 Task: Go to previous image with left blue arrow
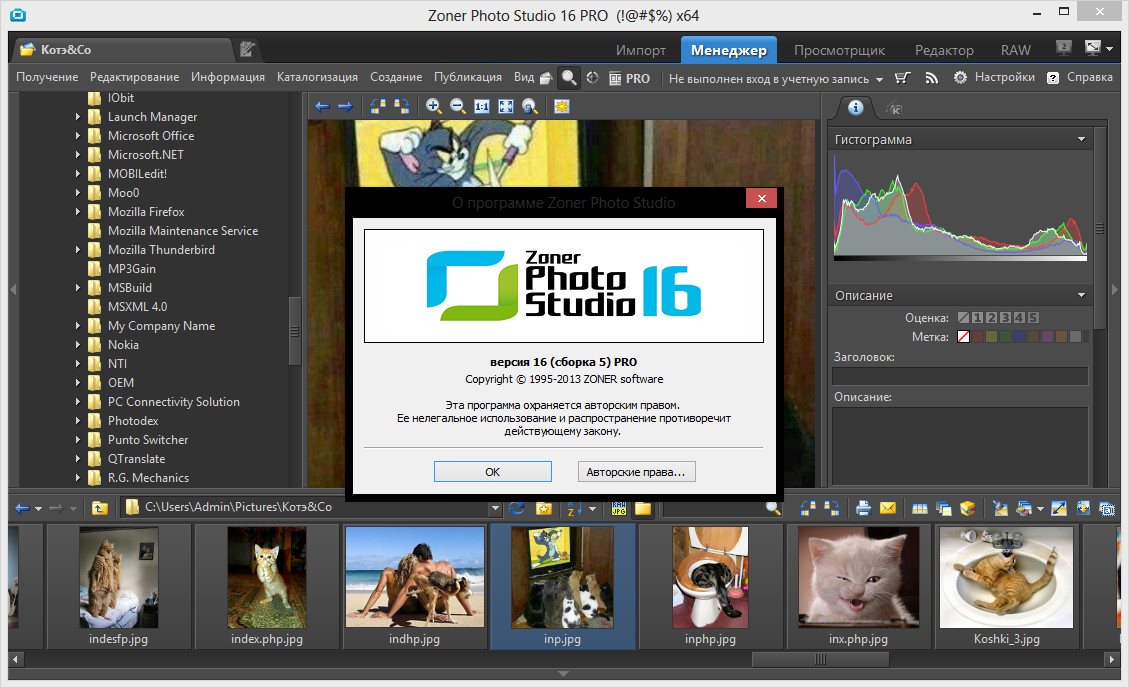pos(322,107)
